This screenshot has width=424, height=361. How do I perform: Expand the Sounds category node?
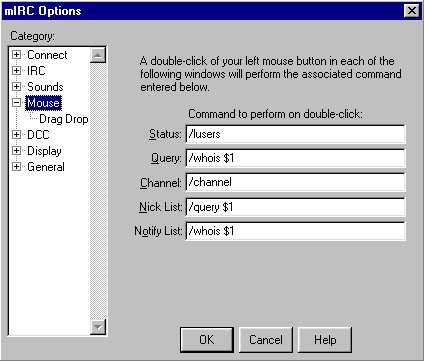coord(16,87)
